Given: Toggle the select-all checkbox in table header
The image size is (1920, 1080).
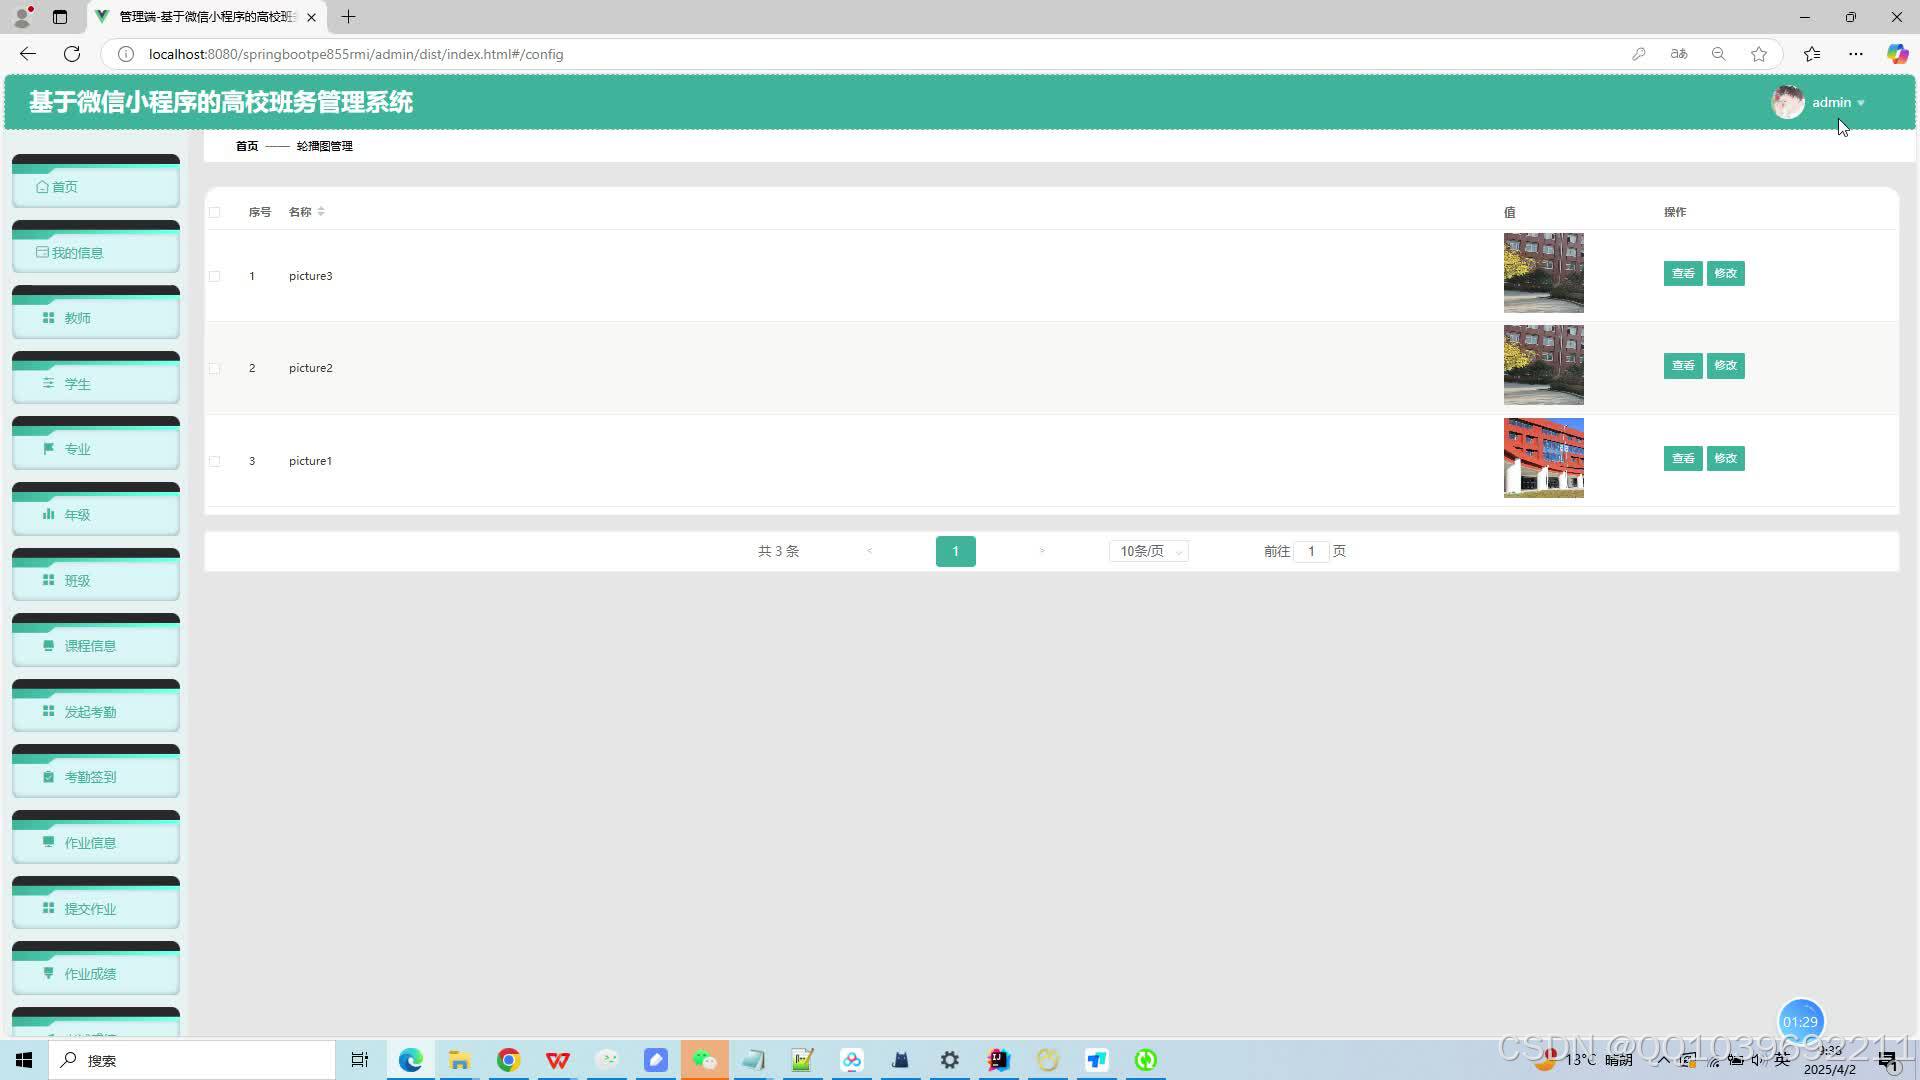Looking at the screenshot, I should (214, 212).
